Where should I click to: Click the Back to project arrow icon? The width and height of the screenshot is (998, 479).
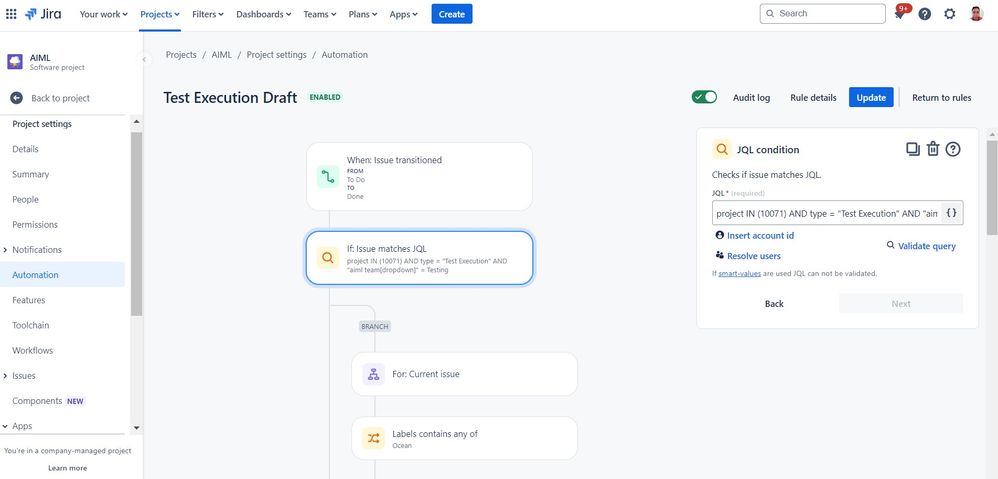(x=17, y=98)
